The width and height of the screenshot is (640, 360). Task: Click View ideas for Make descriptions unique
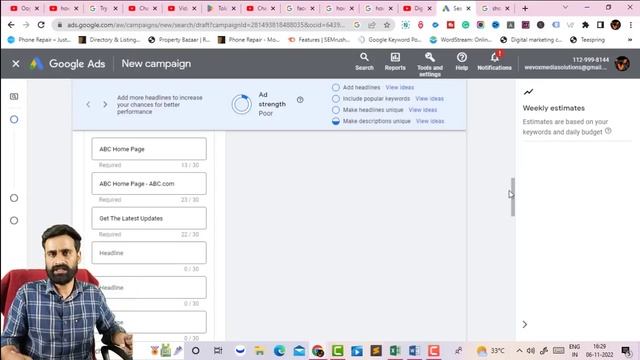click(x=430, y=121)
